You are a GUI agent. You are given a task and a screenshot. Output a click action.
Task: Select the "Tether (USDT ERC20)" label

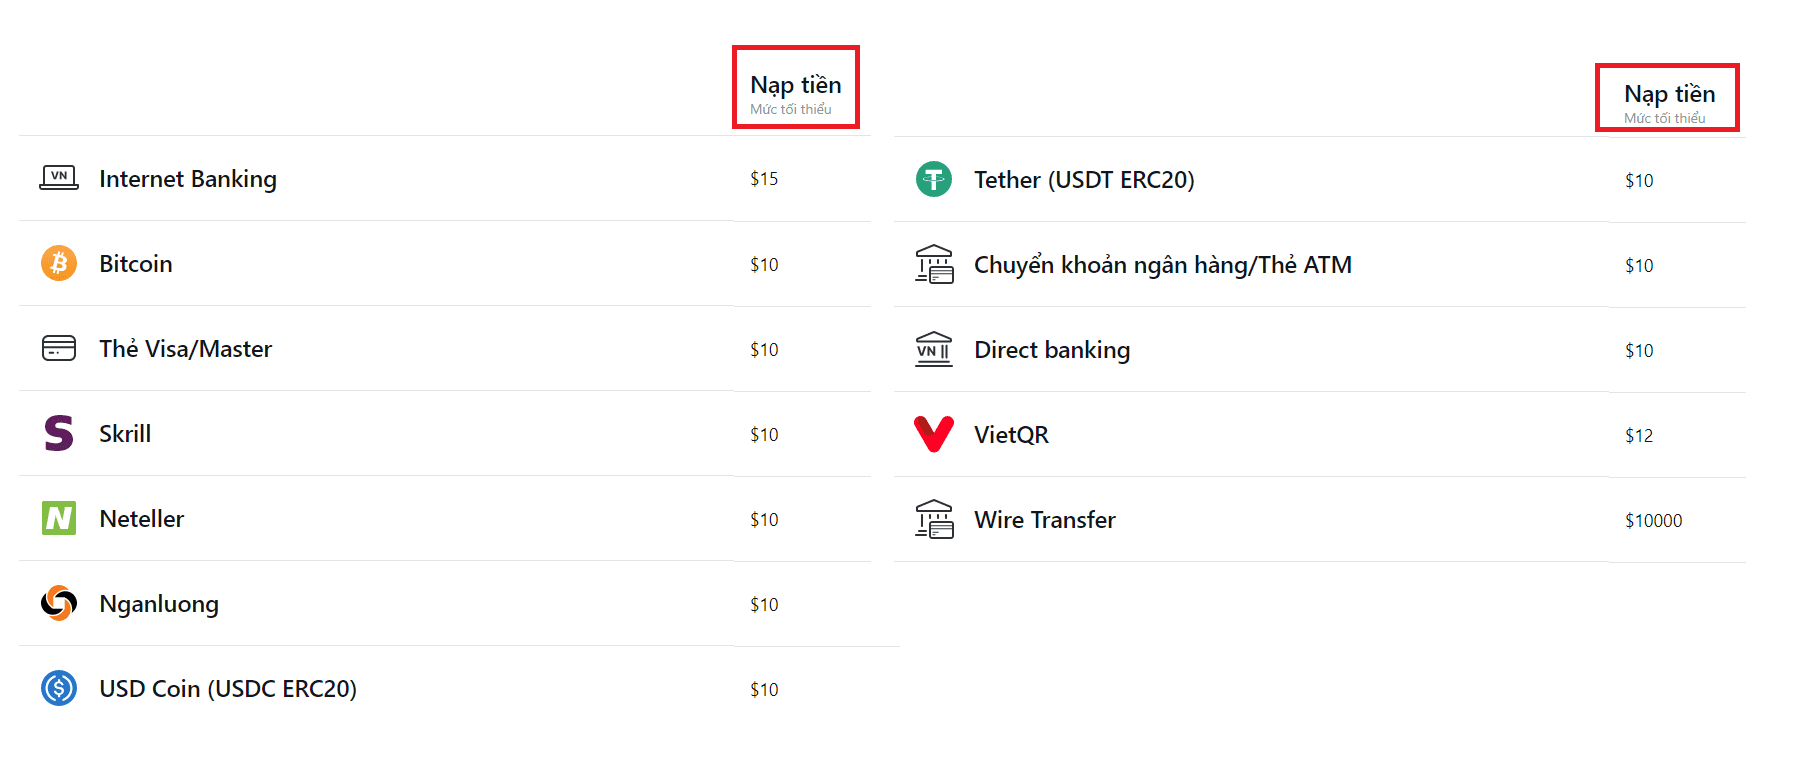tap(1084, 180)
